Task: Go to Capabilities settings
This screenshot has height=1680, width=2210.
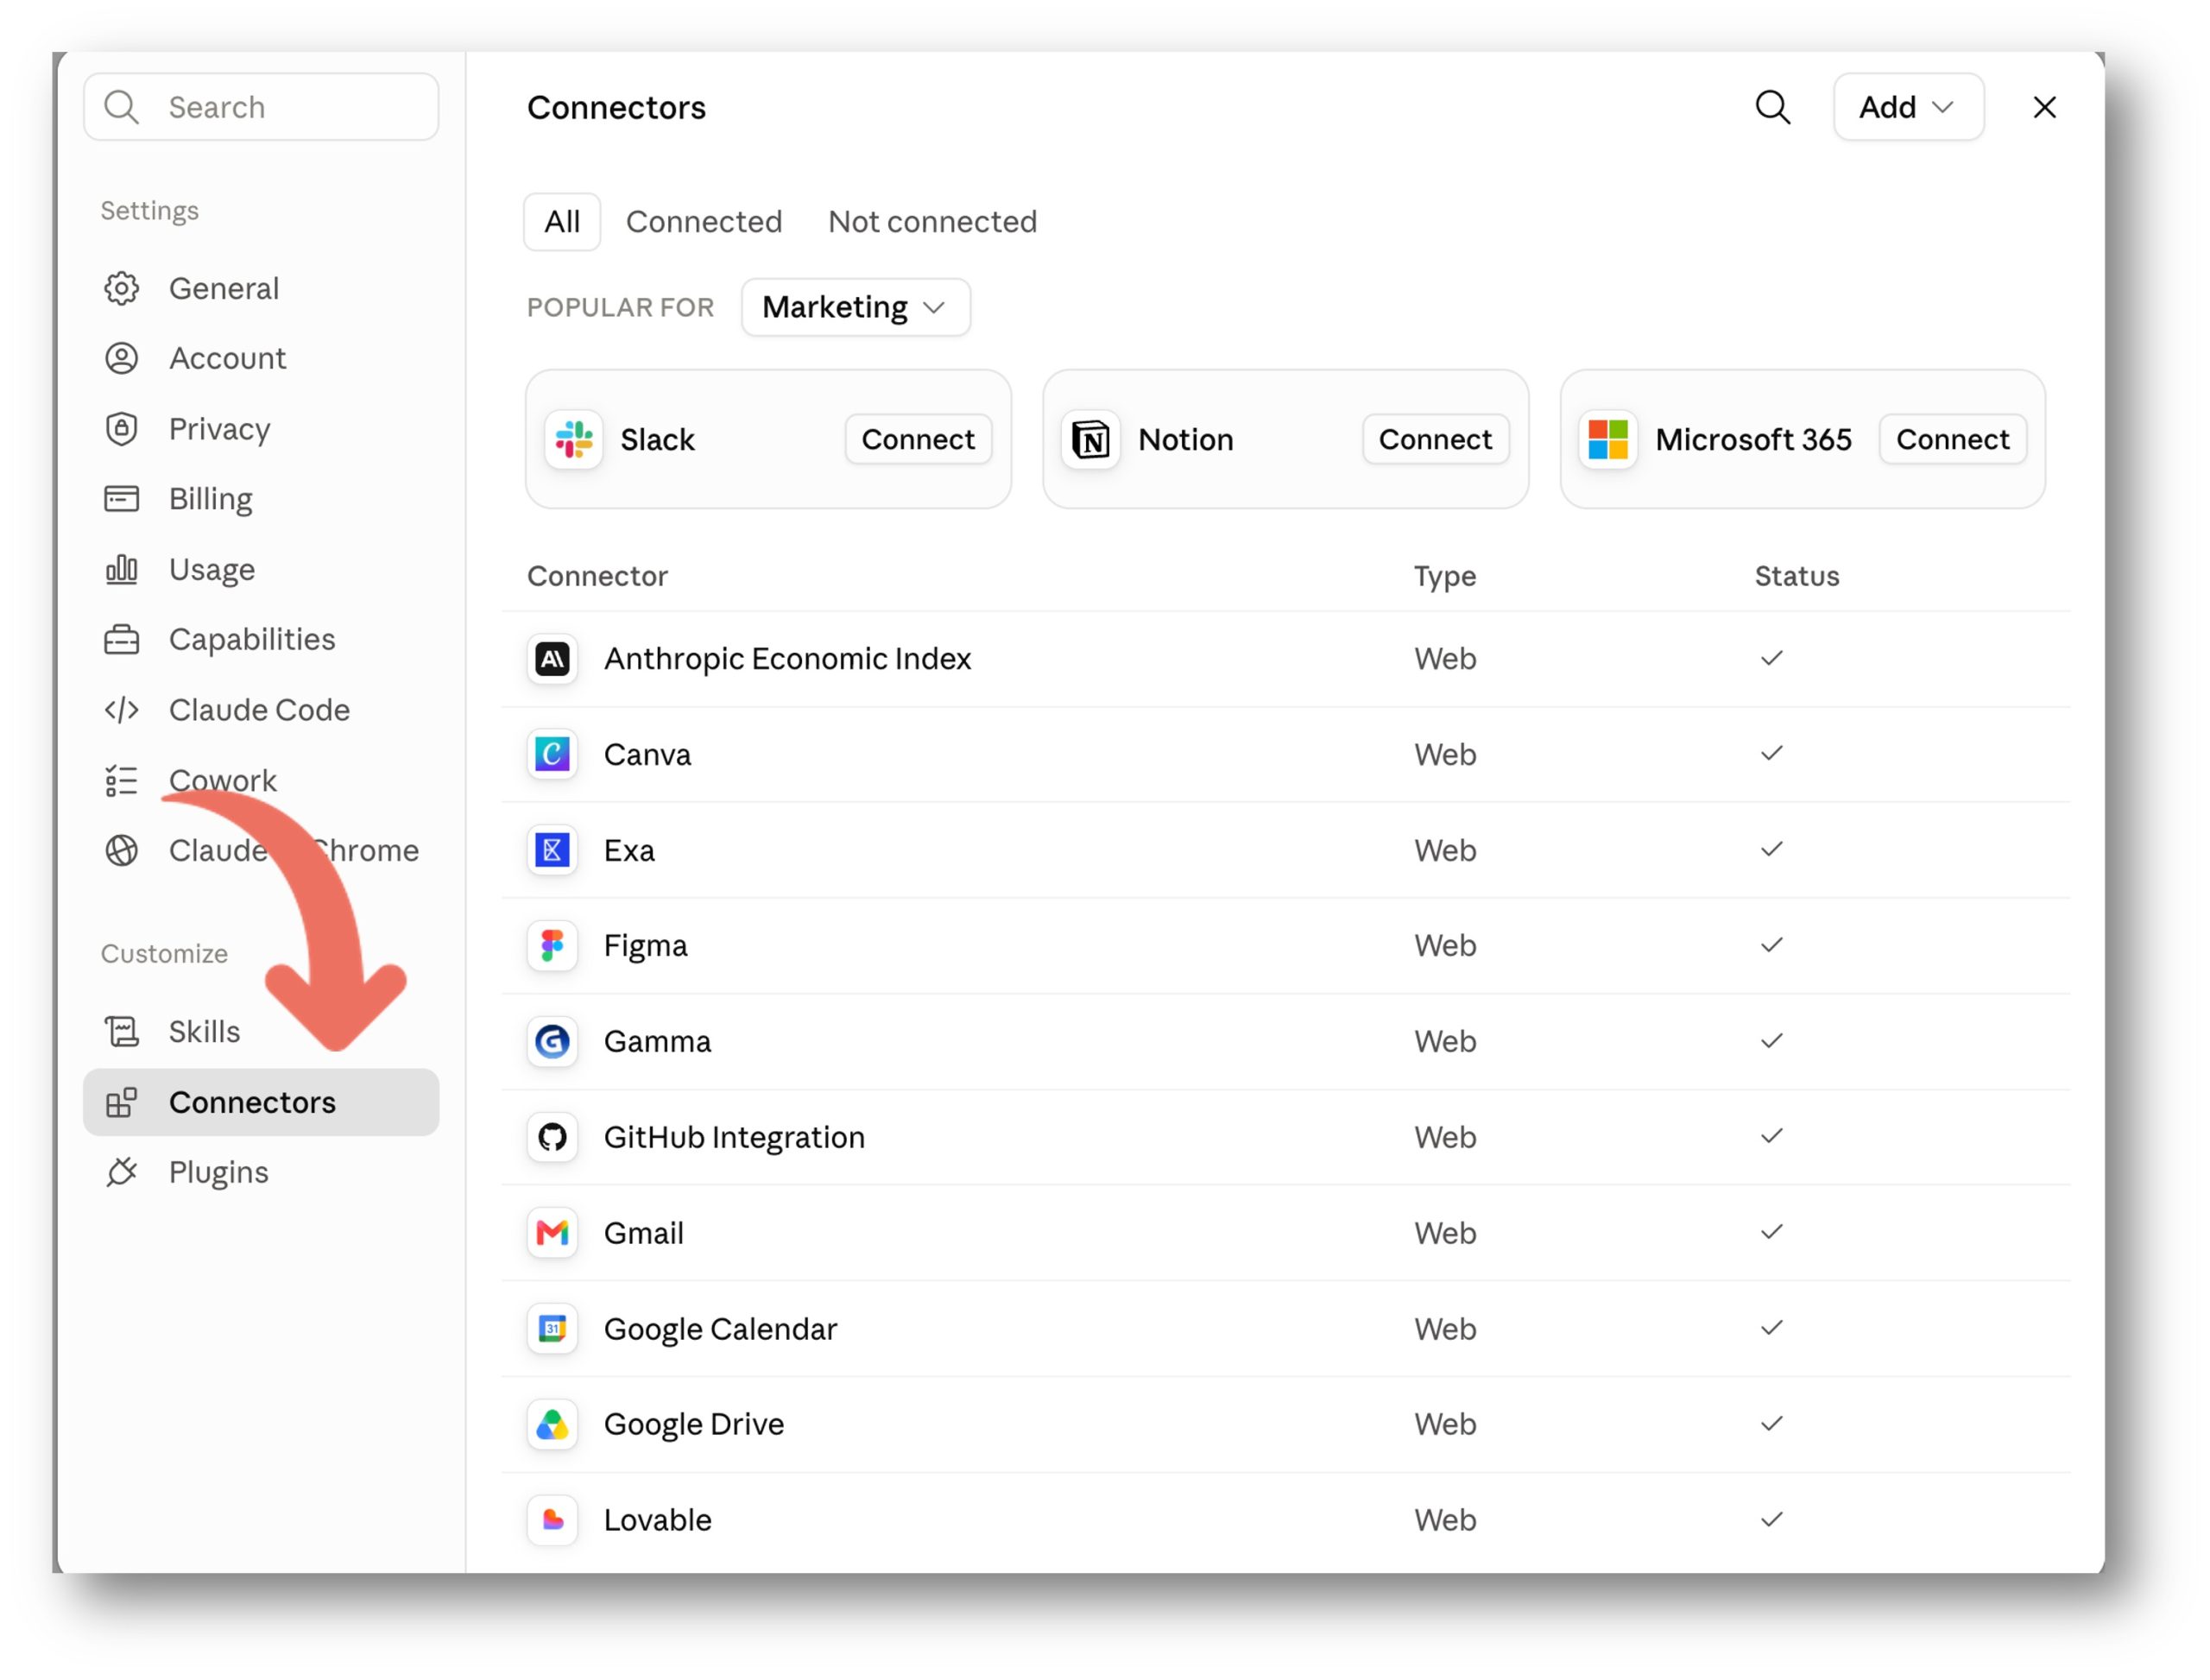Action: [261, 639]
